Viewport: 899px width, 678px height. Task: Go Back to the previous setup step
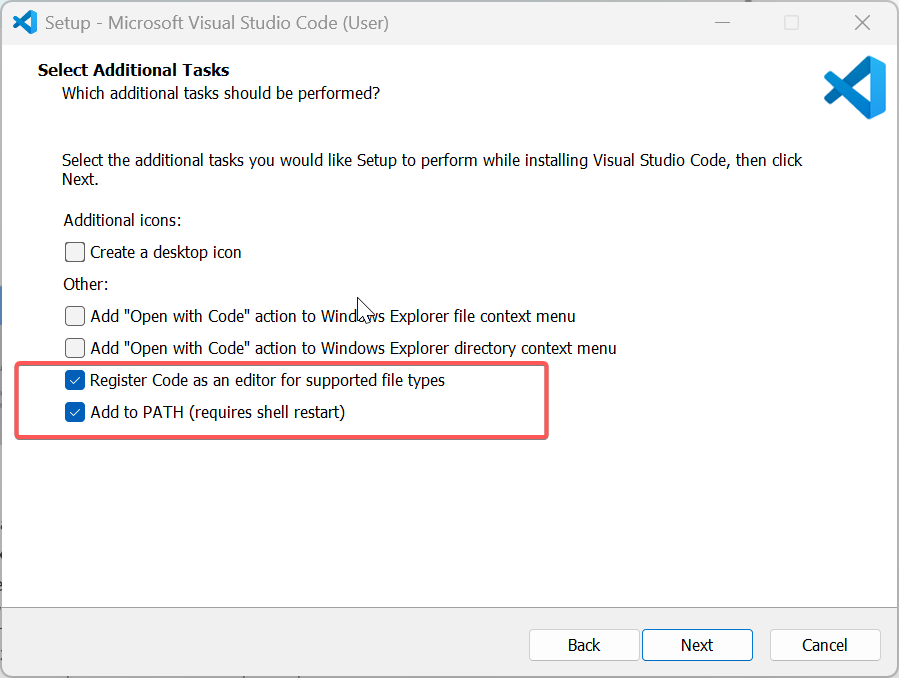(x=584, y=645)
